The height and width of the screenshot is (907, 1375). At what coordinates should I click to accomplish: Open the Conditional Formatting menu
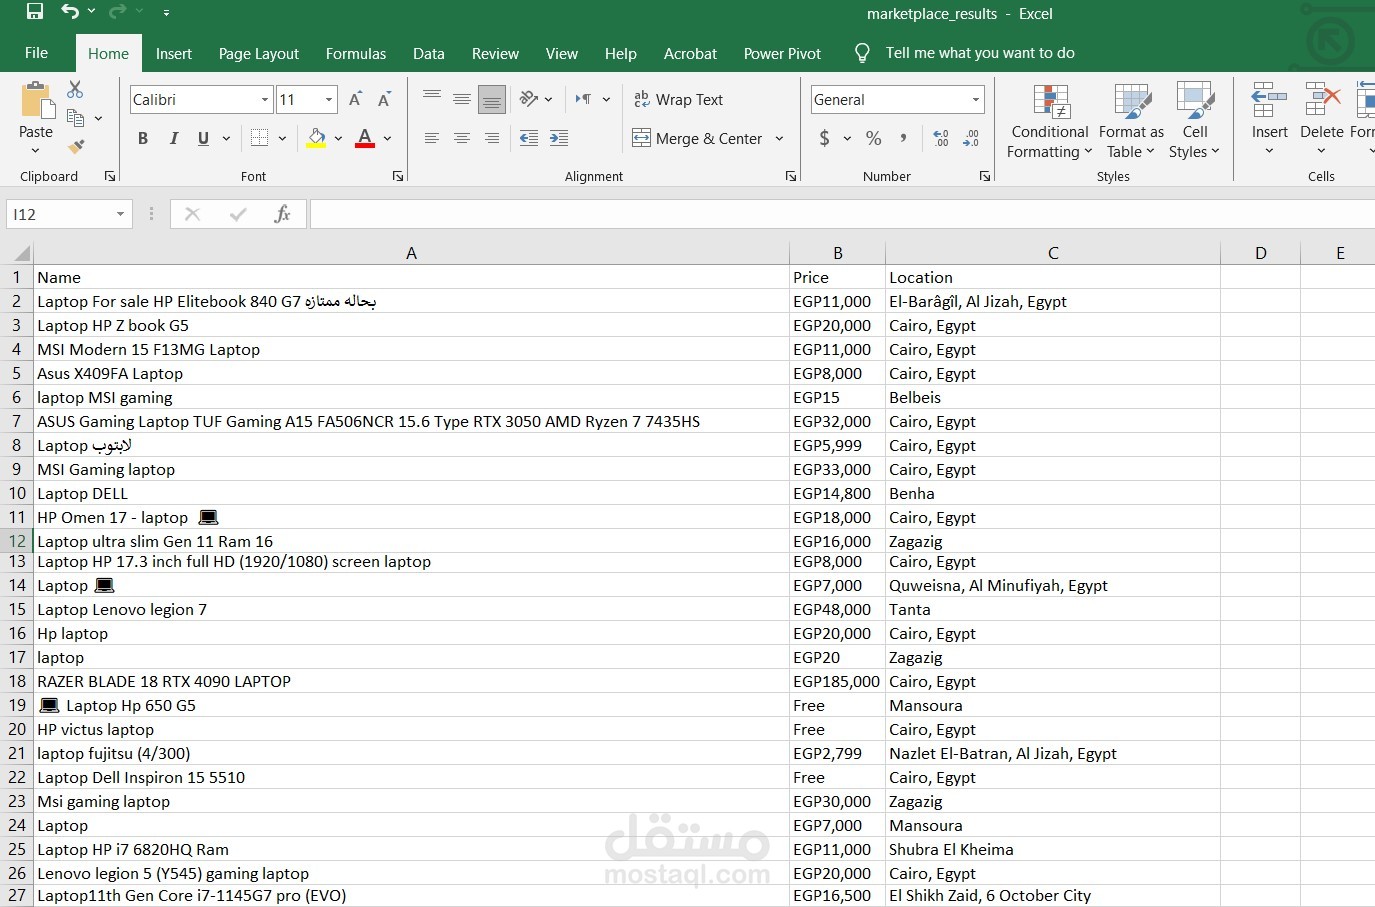coord(1049,122)
